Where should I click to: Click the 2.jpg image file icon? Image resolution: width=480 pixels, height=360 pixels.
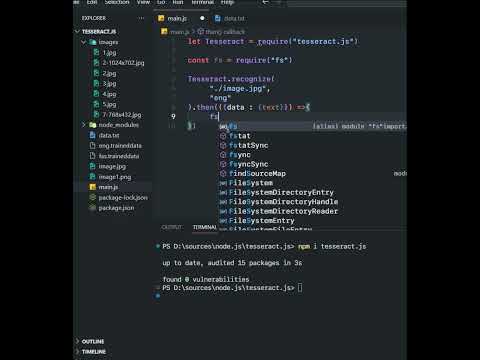pyautogui.click(x=96, y=73)
